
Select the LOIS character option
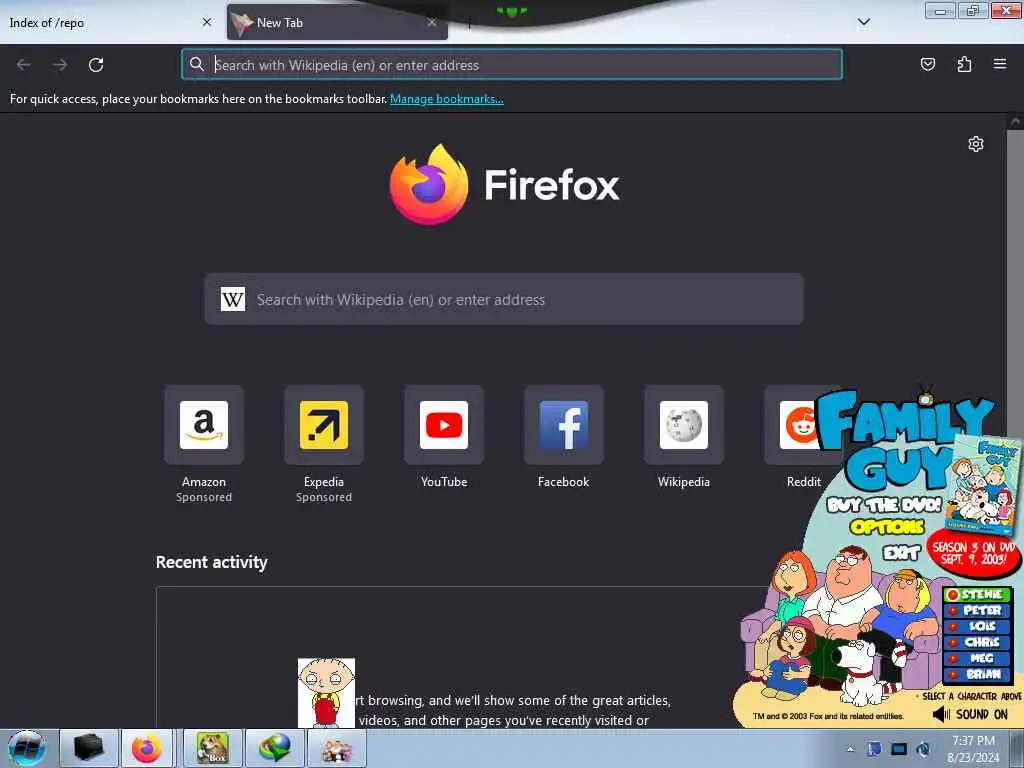(977, 626)
